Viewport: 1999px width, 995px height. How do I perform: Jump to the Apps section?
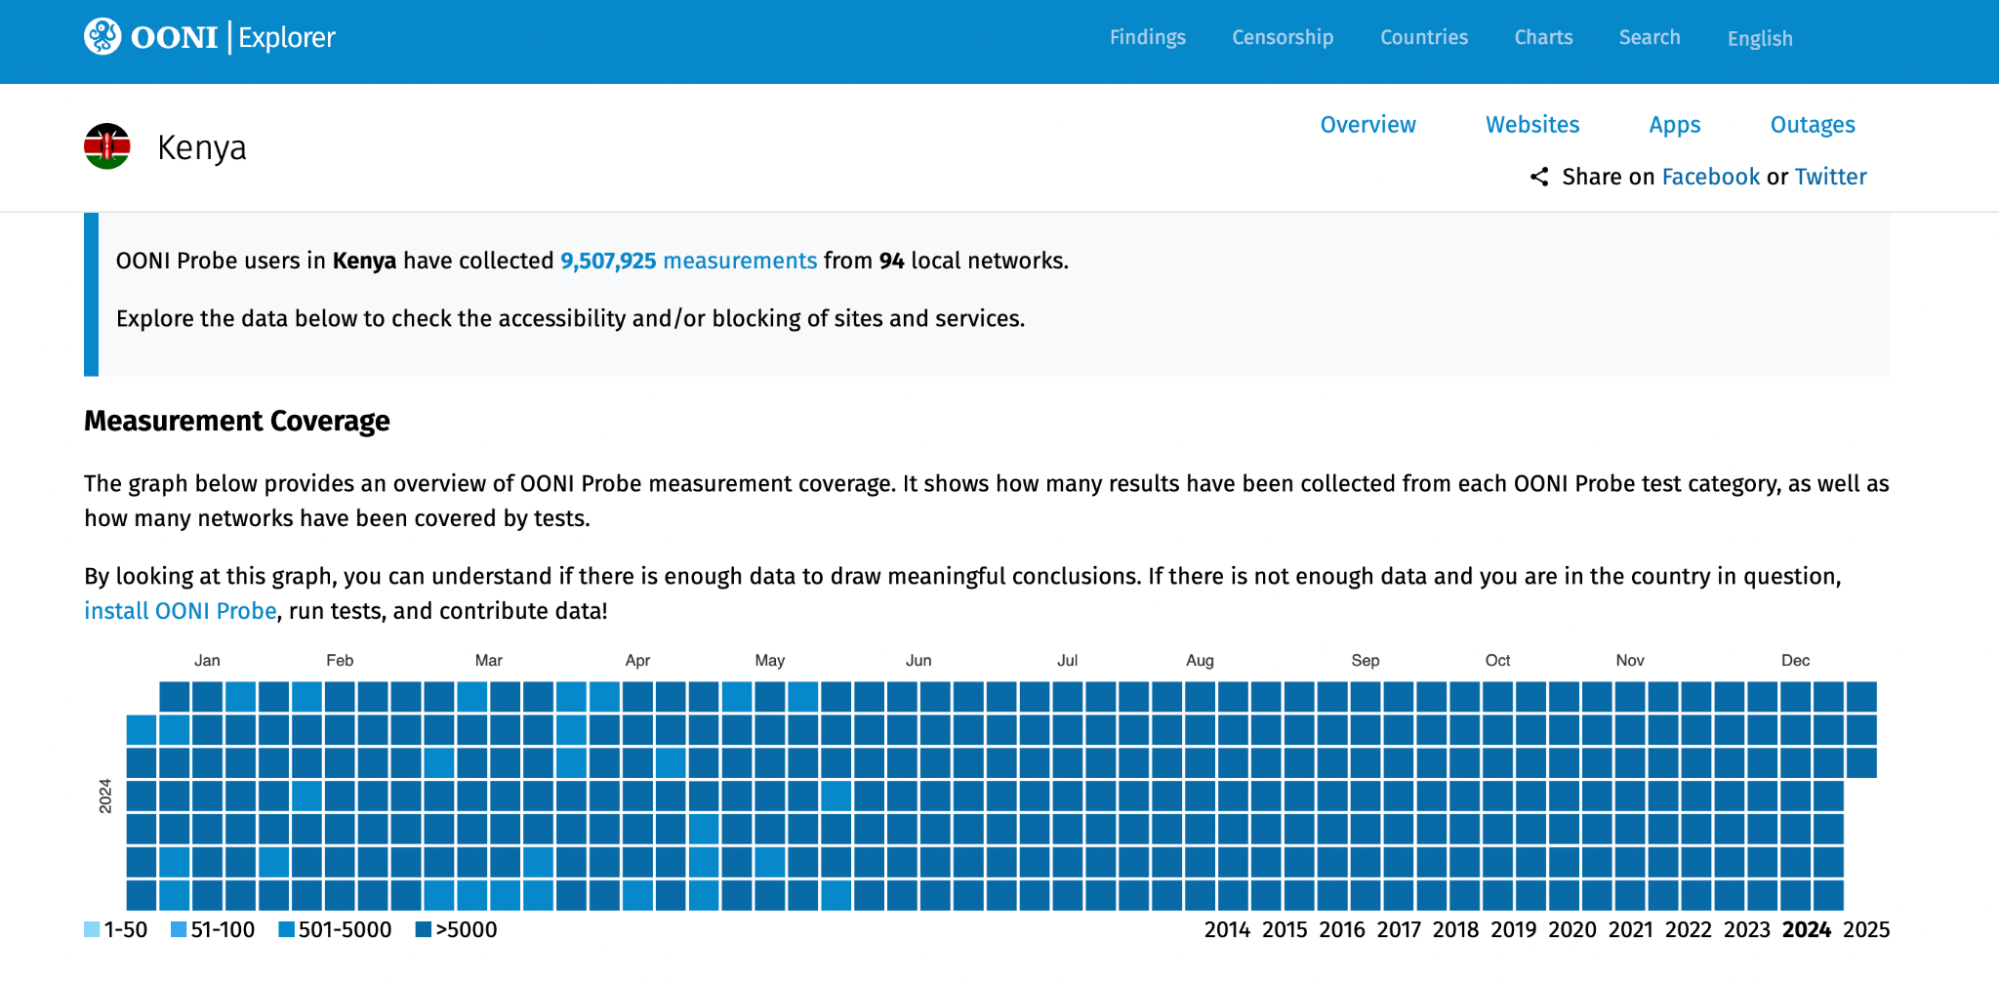pos(1674,125)
